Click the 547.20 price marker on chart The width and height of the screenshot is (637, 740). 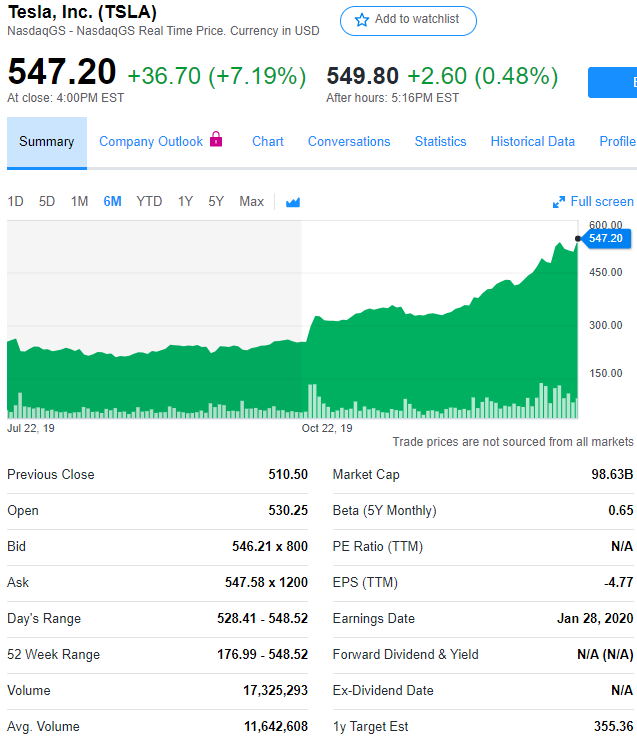pyautogui.click(x=605, y=238)
